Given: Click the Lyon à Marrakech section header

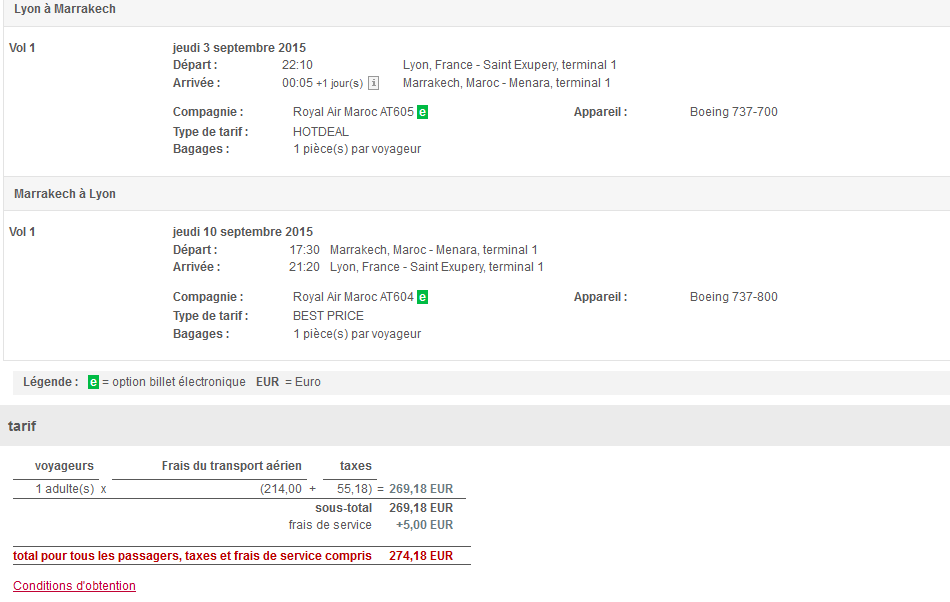Looking at the screenshot, I should pyautogui.click(x=65, y=9).
